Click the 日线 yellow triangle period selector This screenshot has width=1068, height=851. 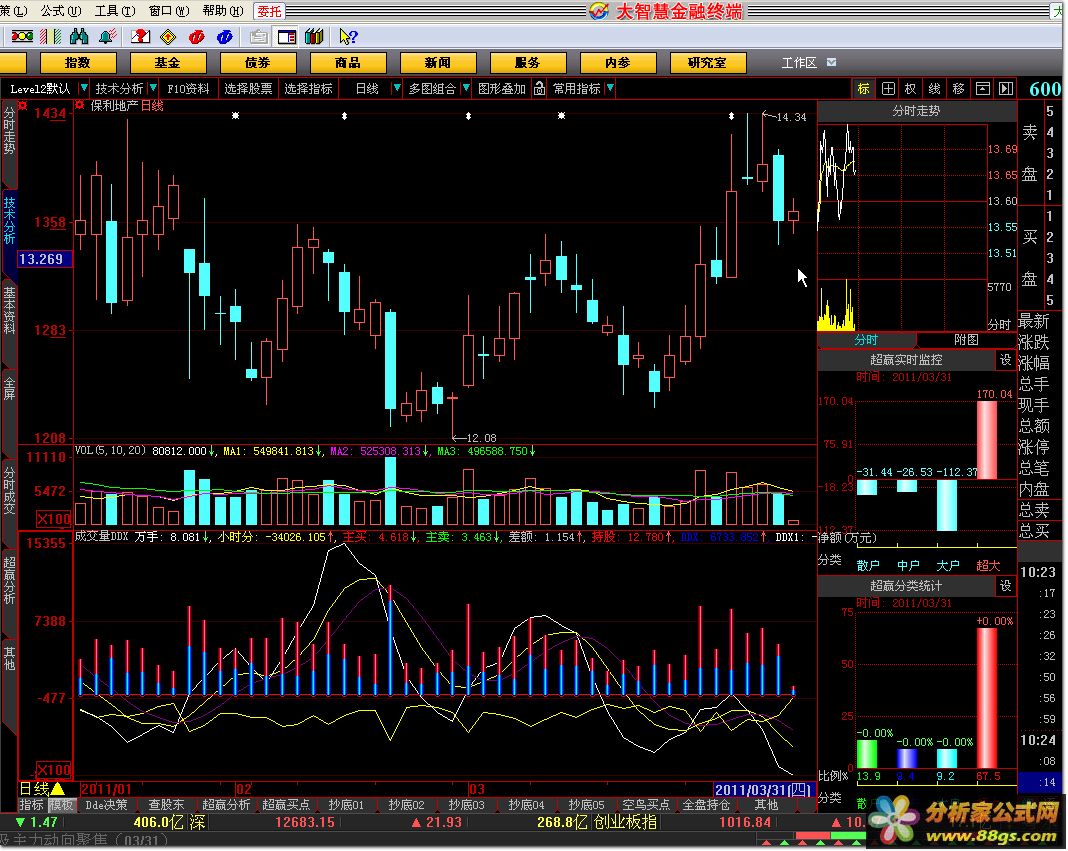[x=58, y=789]
